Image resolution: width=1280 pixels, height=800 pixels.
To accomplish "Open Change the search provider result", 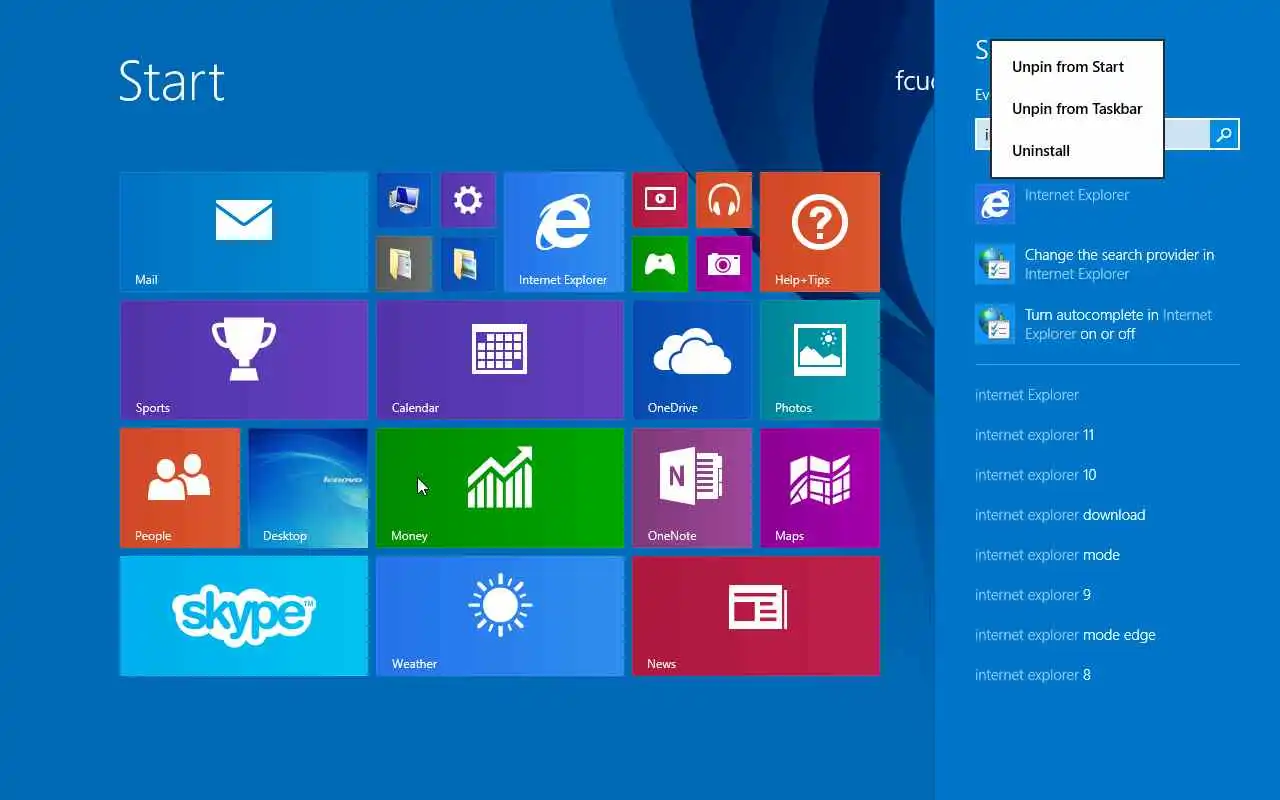I will click(1107, 264).
